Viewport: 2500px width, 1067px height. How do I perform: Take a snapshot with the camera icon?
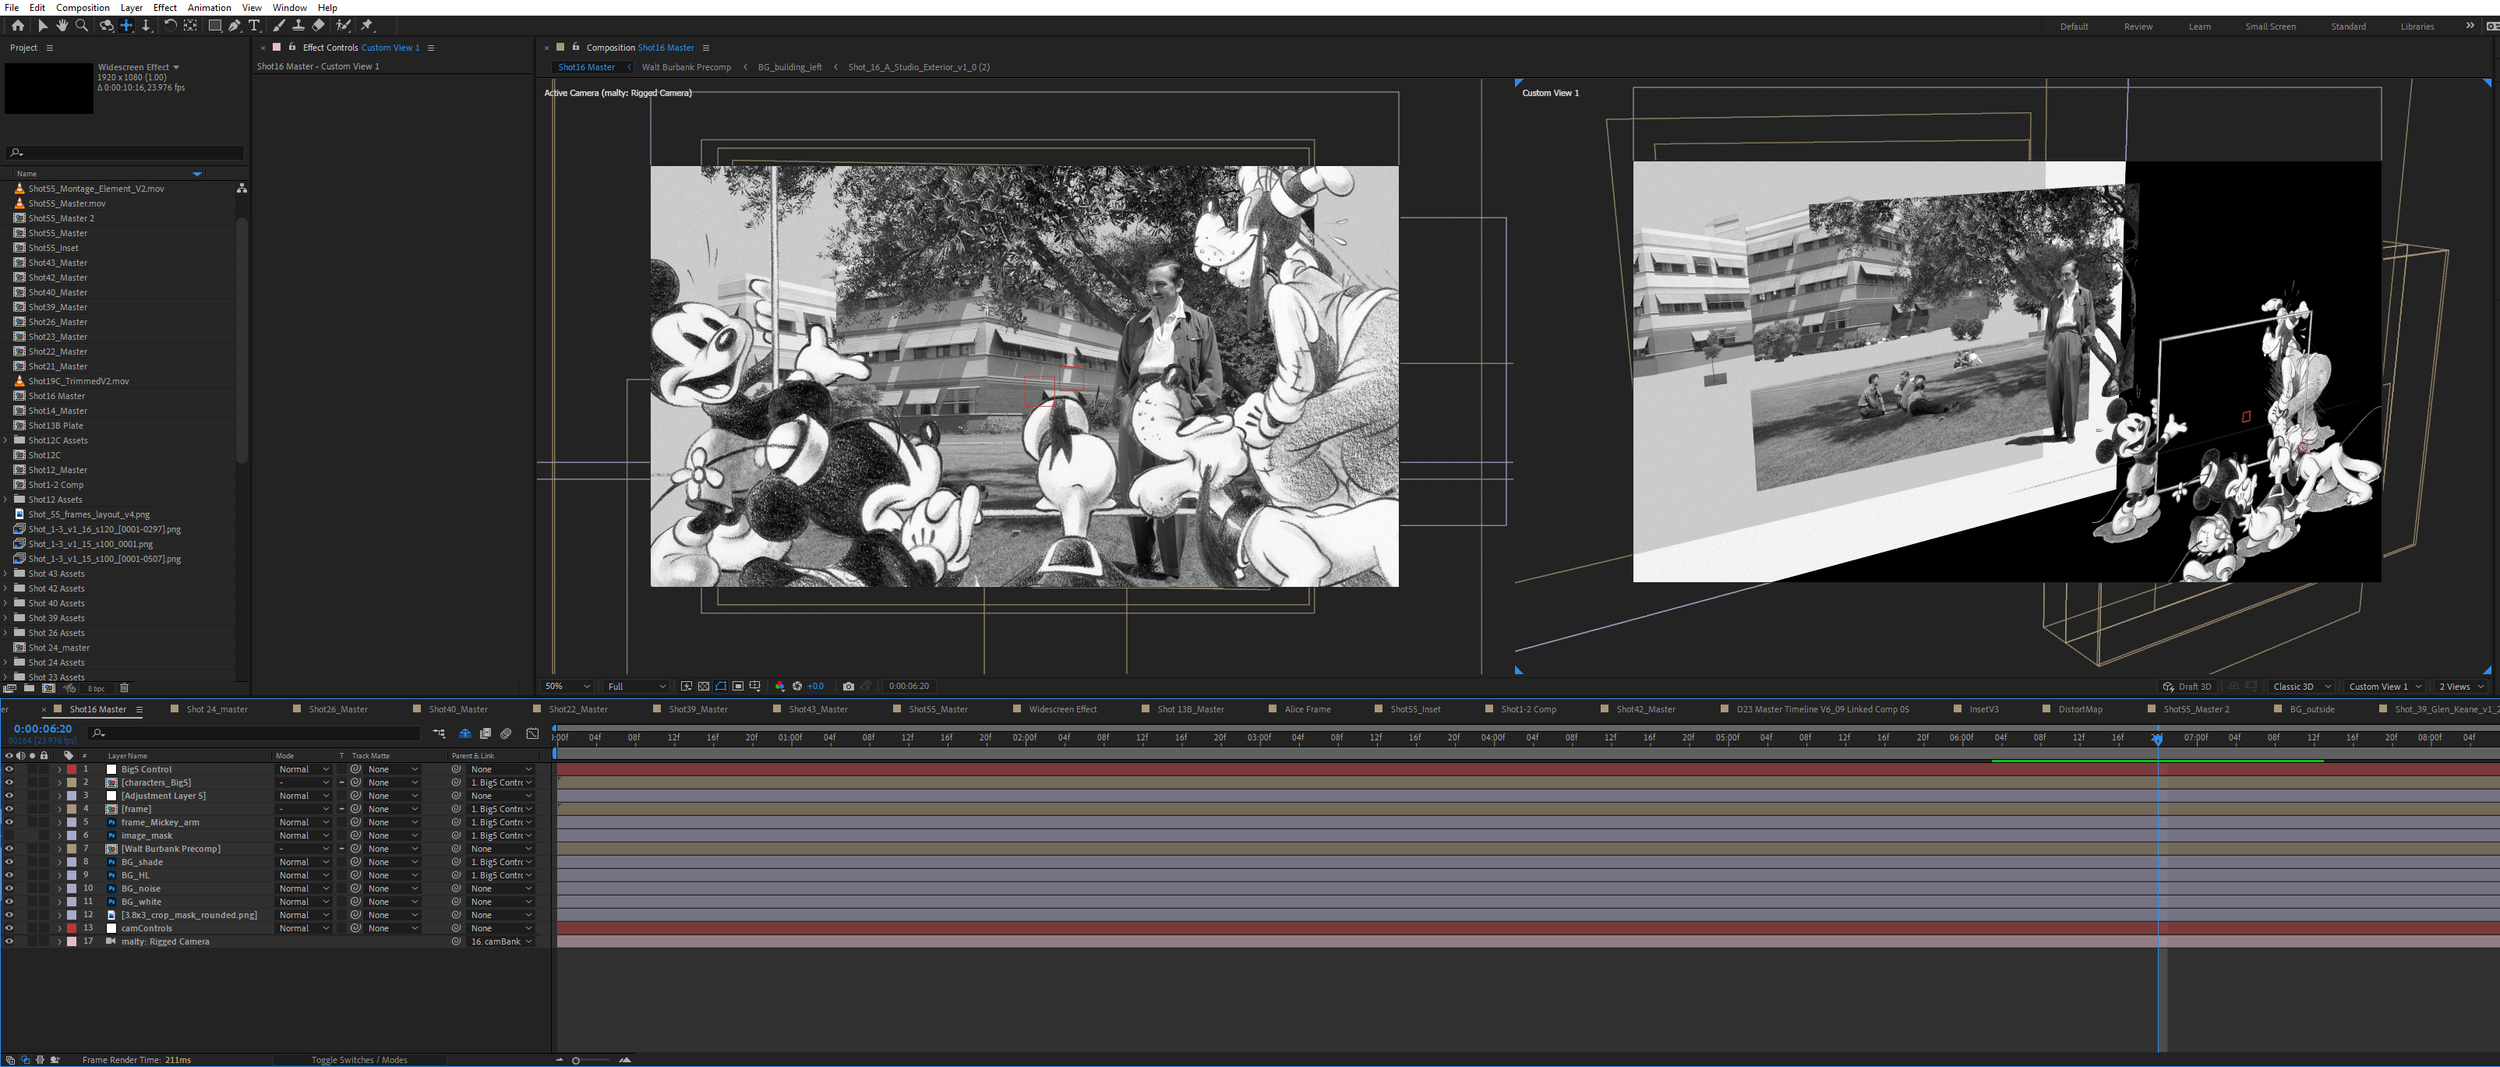click(x=848, y=686)
